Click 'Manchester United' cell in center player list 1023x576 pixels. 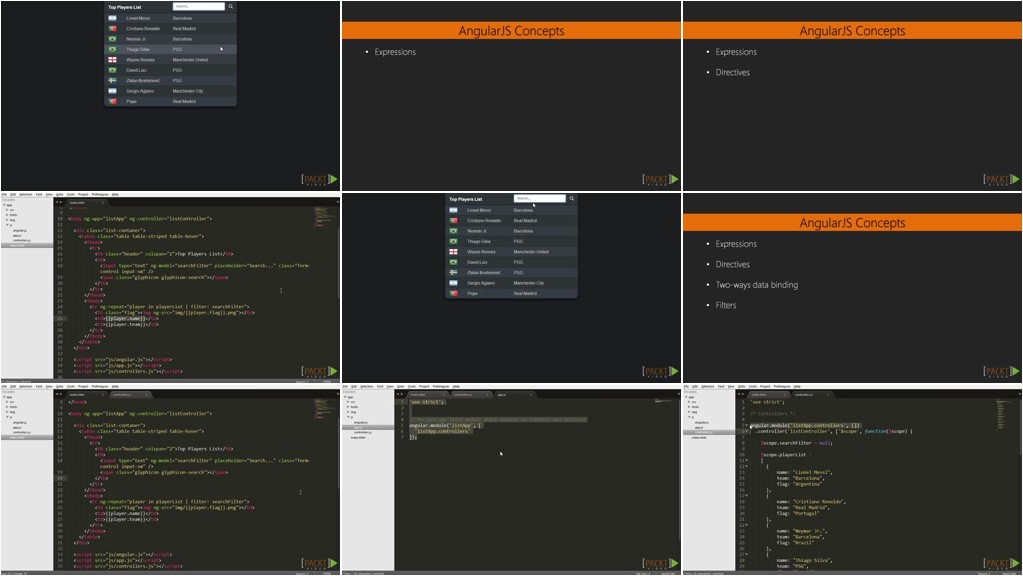[531, 252]
